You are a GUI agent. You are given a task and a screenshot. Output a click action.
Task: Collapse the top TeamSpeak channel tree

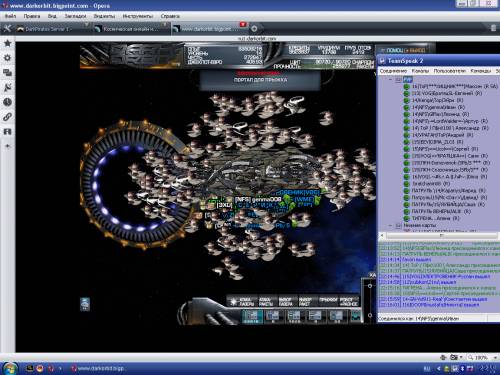[391, 79]
